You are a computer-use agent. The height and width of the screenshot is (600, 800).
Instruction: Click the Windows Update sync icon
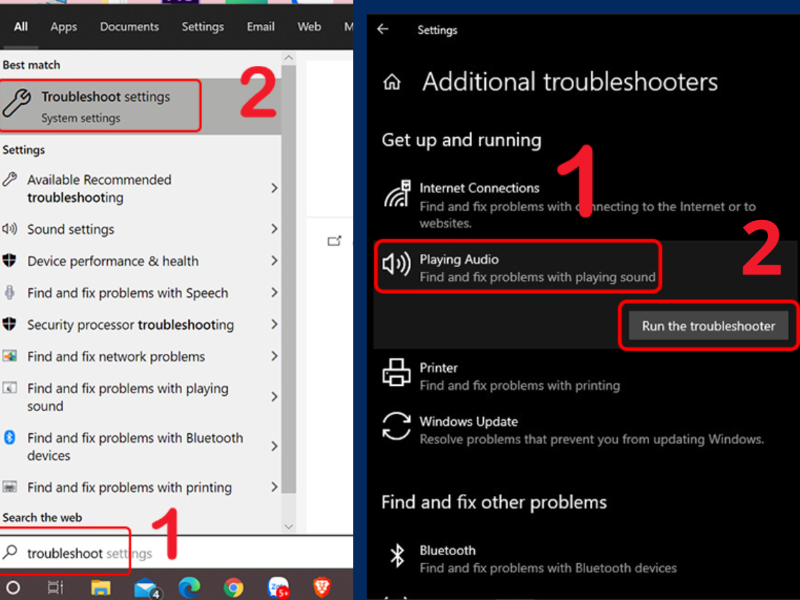[397, 428]
